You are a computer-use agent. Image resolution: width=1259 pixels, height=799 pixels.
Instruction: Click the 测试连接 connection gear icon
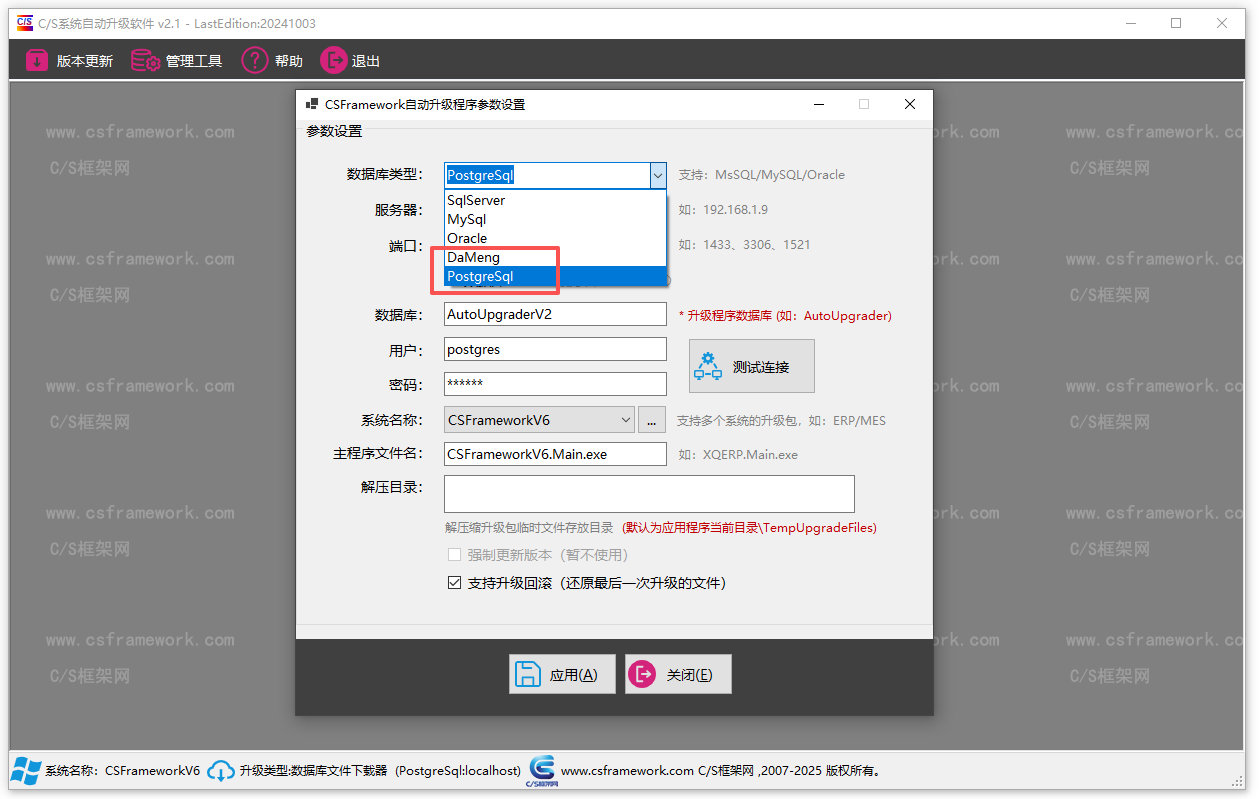[708, 366]
